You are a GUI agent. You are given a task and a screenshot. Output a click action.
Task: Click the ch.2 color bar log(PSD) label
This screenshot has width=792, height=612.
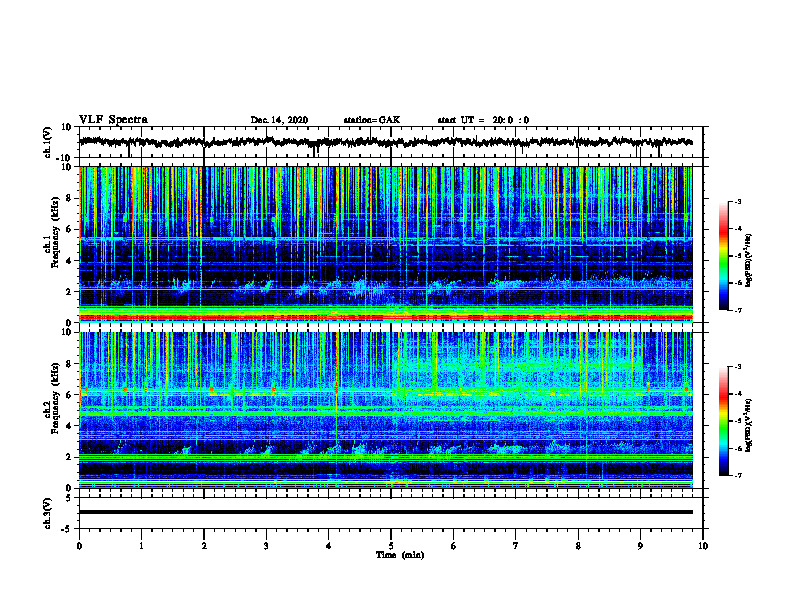tap(749, 425)
